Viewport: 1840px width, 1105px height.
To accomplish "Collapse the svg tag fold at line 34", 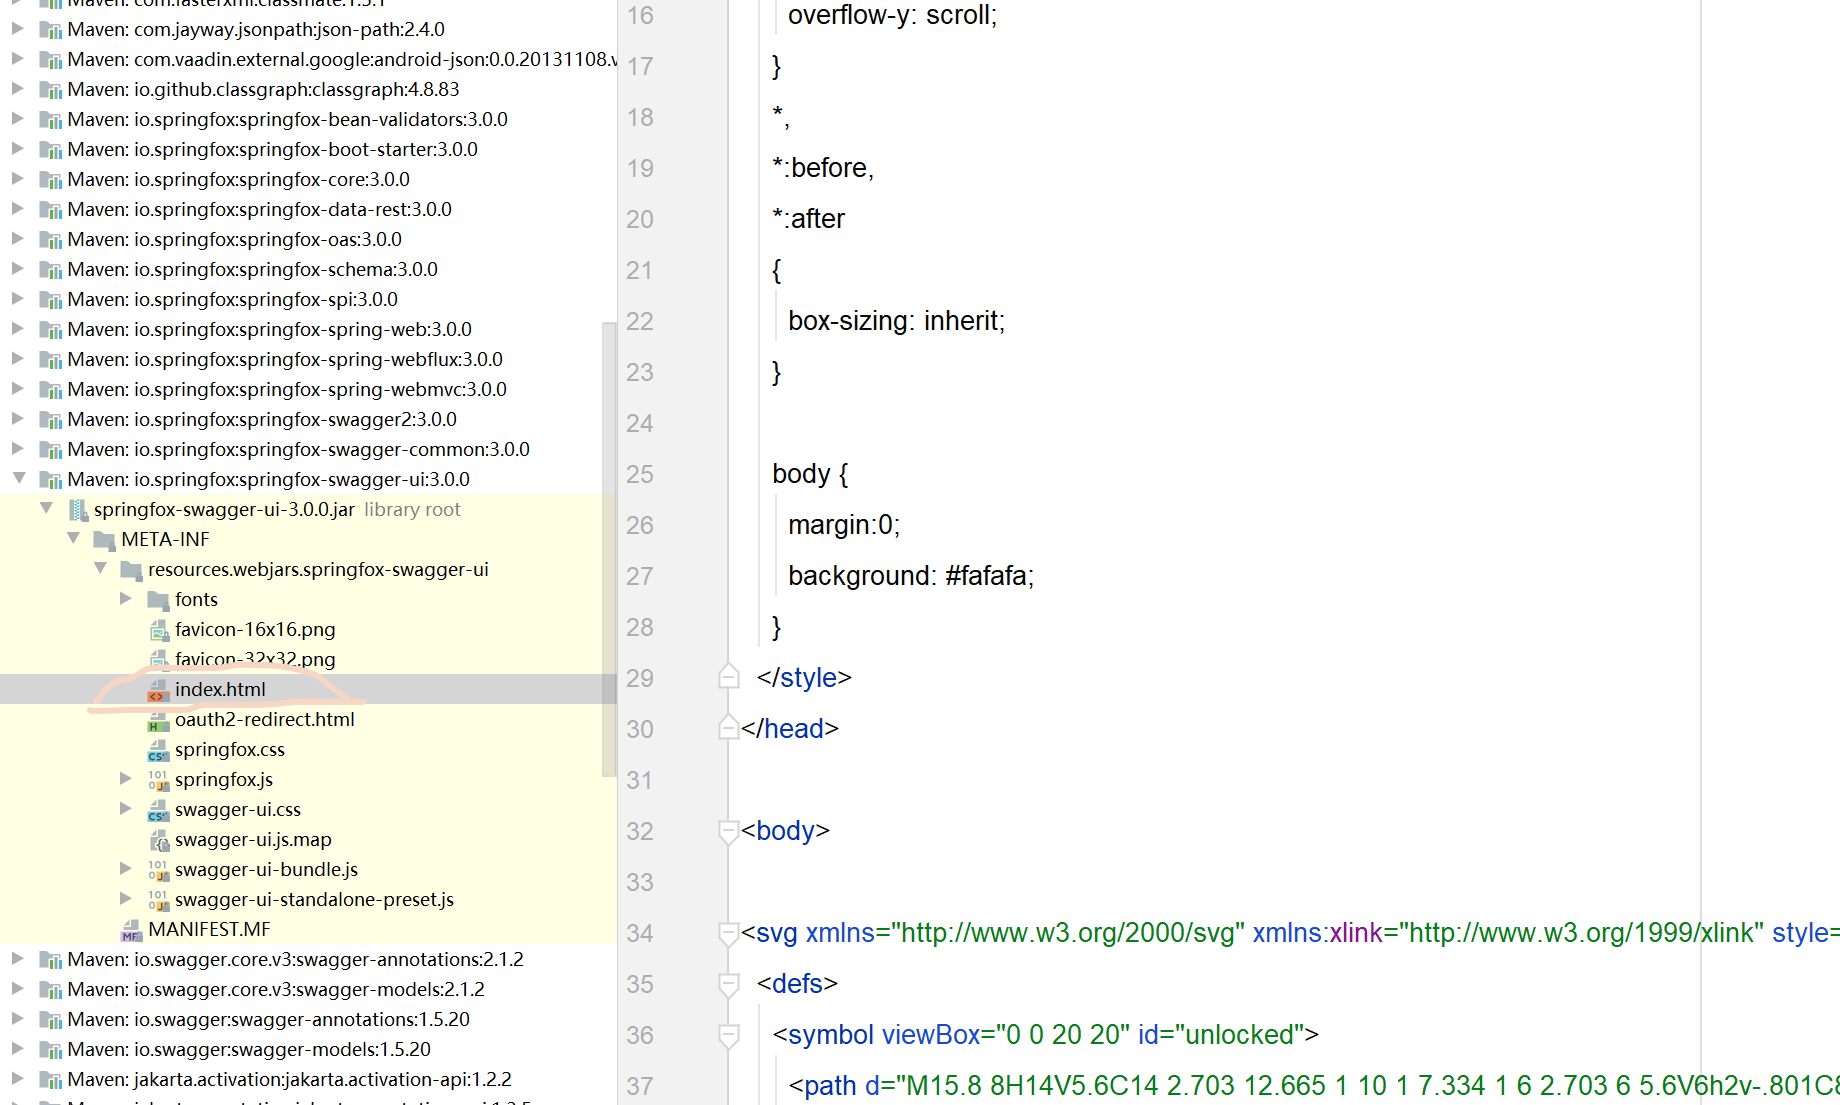I will pos(729,933).
